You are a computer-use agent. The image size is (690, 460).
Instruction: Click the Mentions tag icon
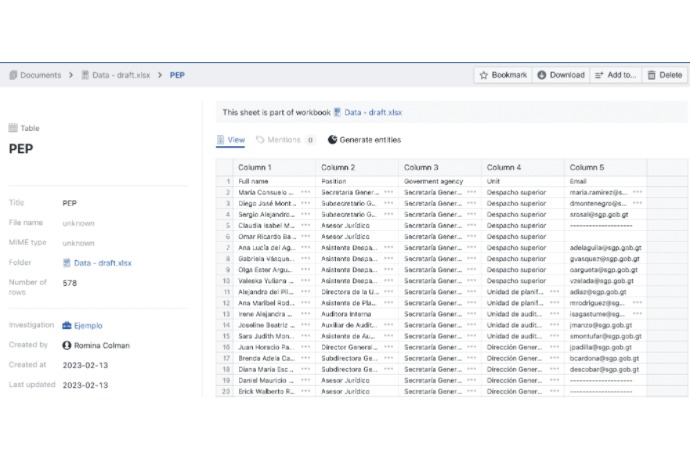click(260, 140)
